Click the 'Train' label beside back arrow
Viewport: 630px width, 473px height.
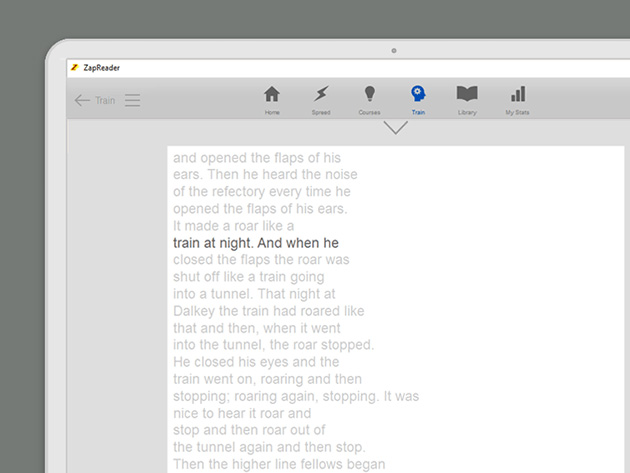105,100
